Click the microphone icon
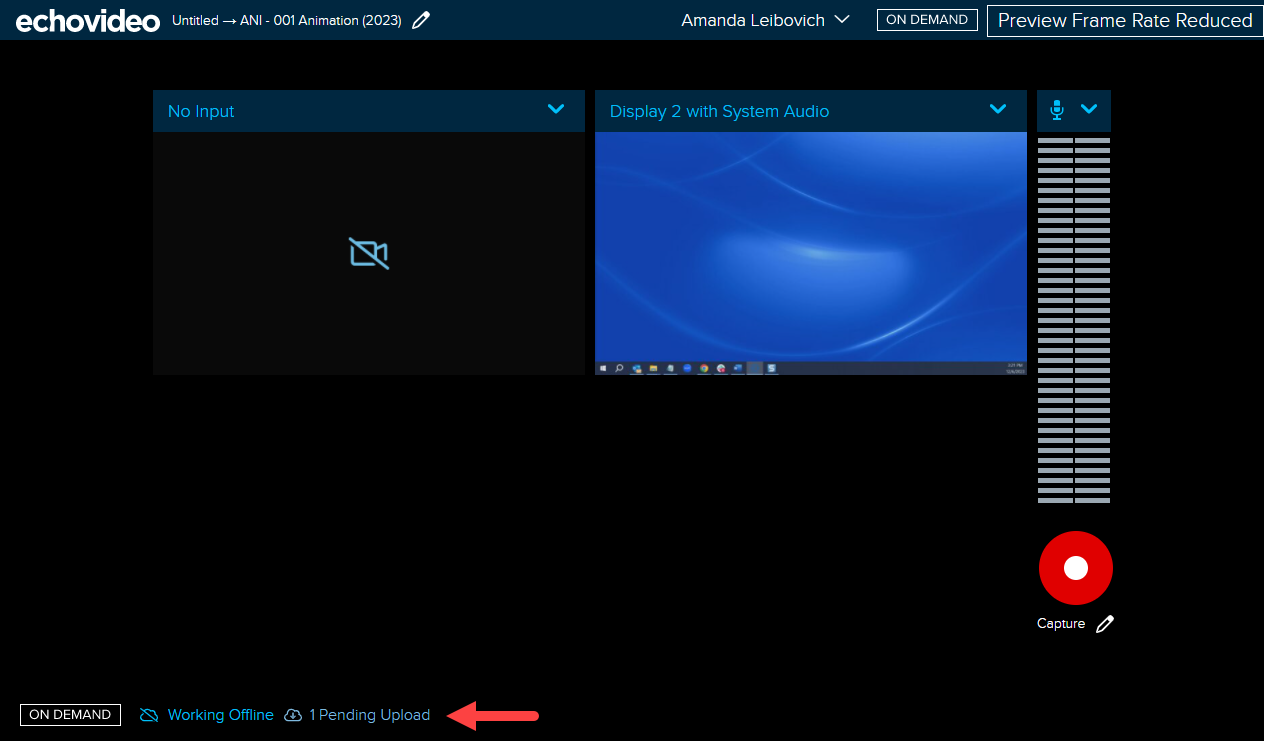 (x=1057, y=110)
